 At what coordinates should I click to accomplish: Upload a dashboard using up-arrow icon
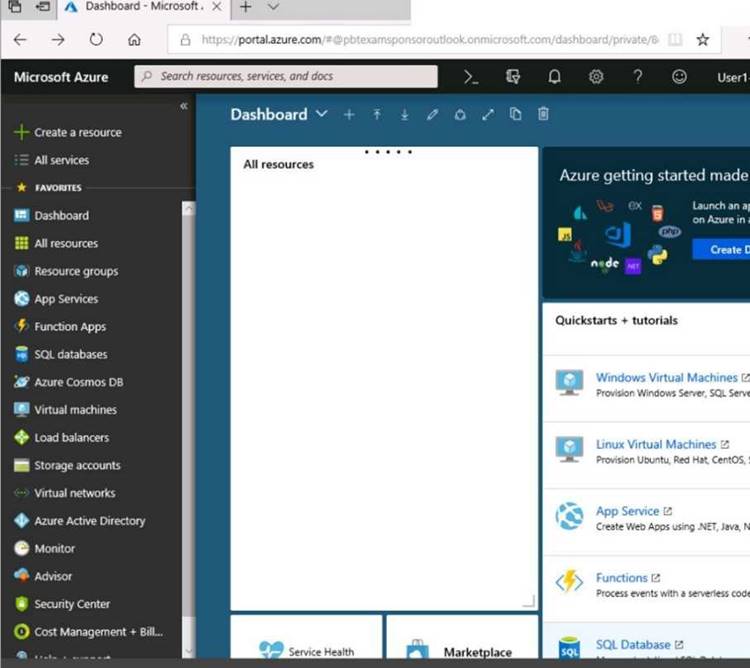tap(377, 115)
